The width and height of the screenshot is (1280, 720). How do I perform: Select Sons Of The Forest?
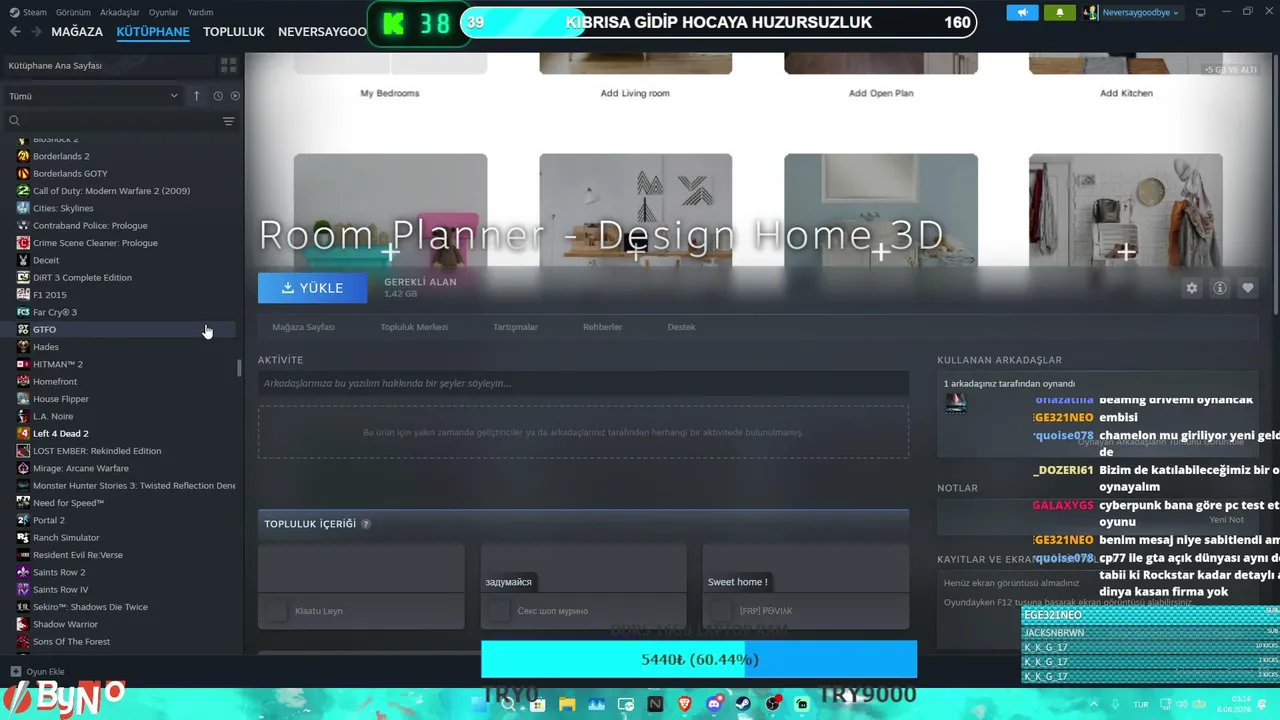click(120, 642)
